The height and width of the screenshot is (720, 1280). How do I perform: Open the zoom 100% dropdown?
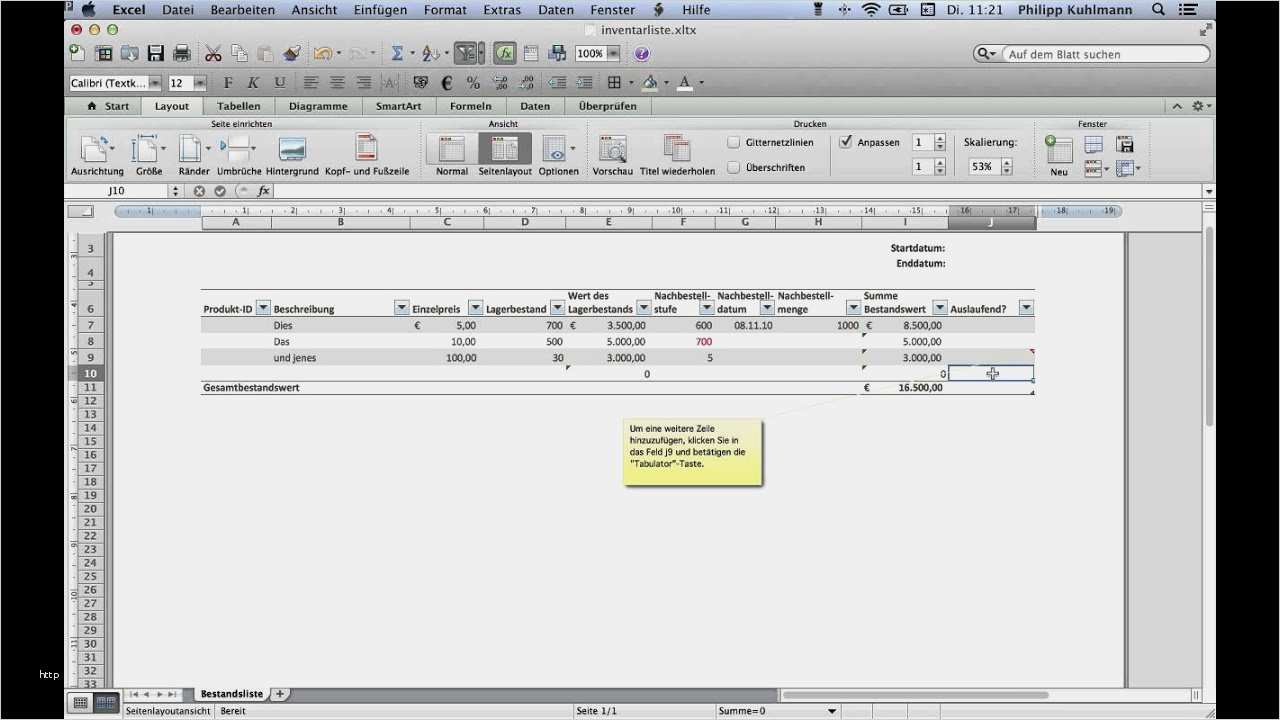click(613, 53)
